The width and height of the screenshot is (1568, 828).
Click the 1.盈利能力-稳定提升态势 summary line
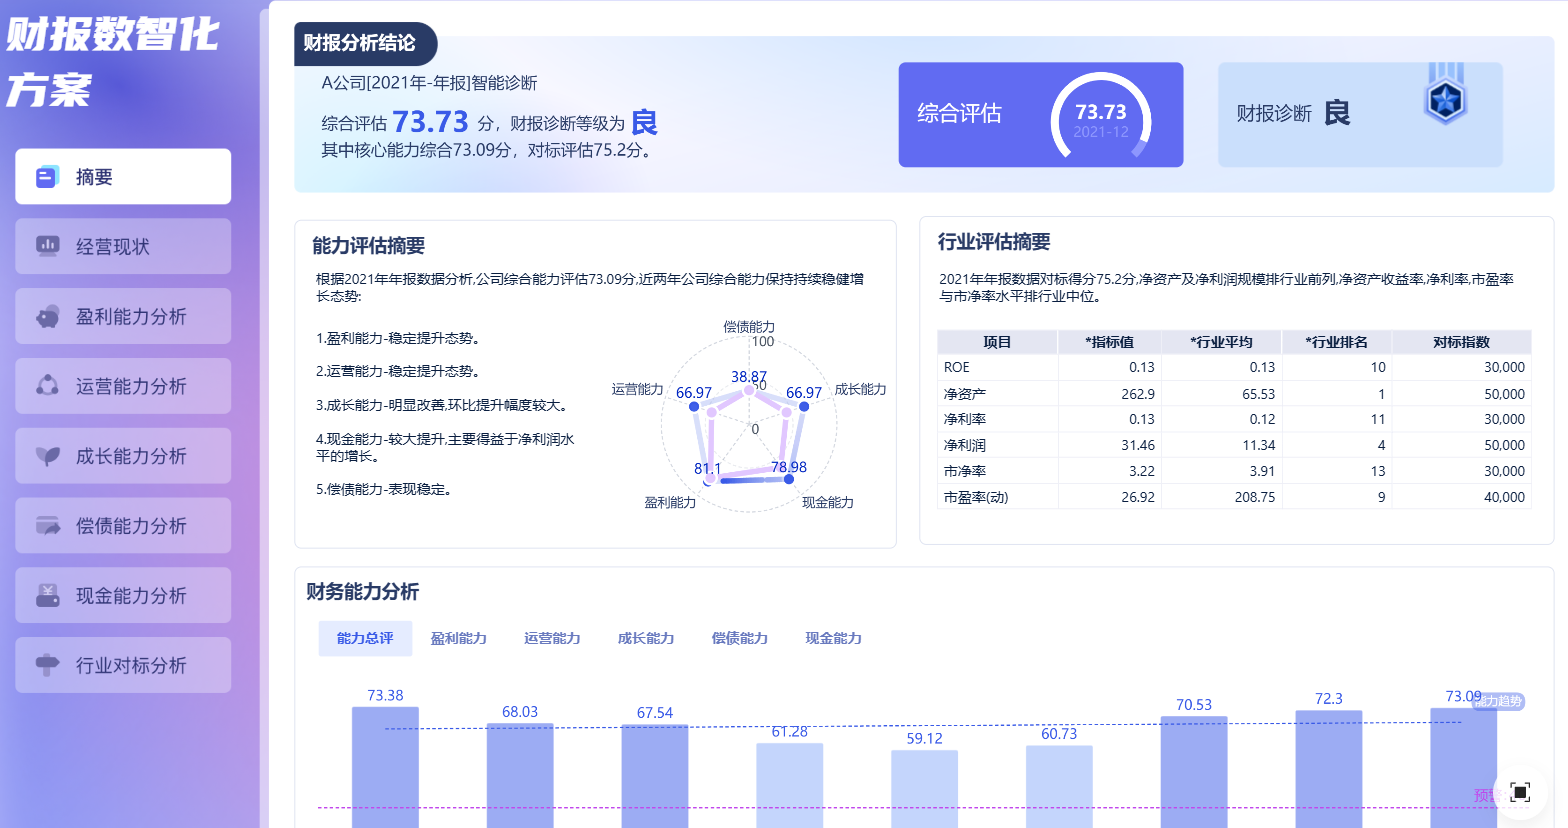(x=399, y=339)
